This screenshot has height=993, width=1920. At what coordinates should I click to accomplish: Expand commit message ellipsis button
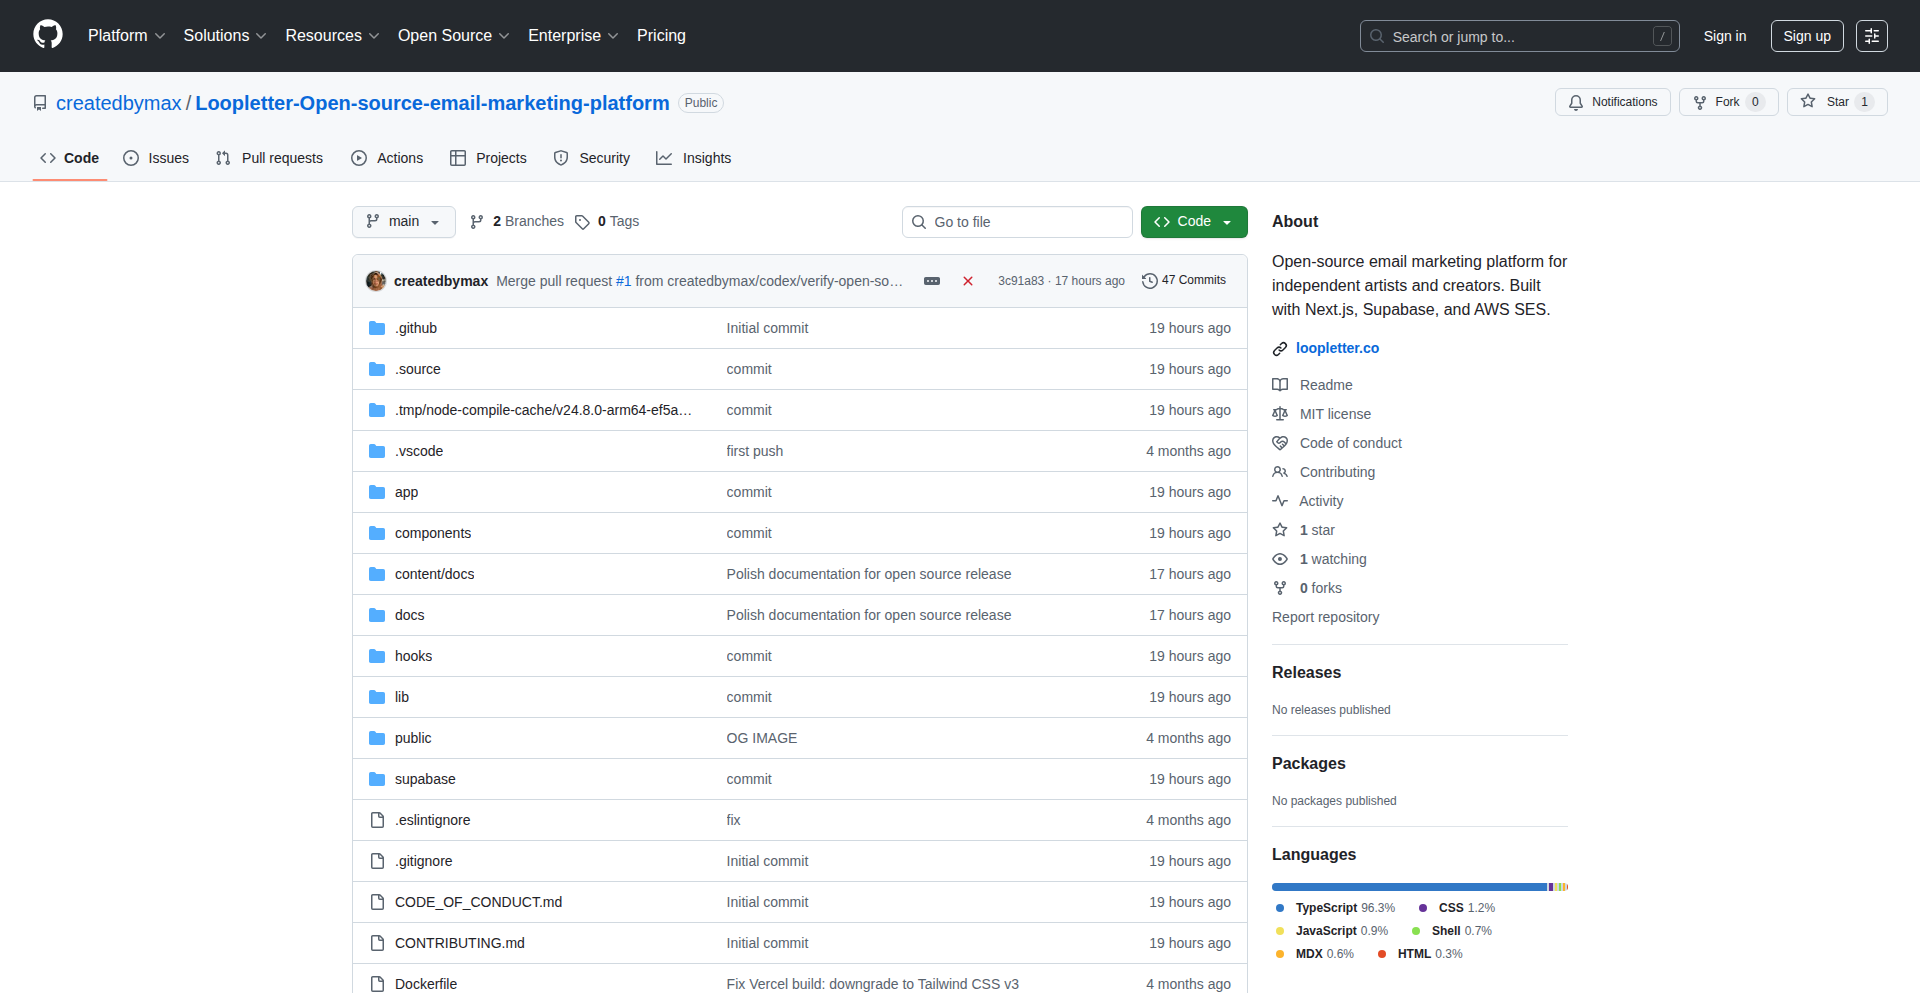pos(932,281)
